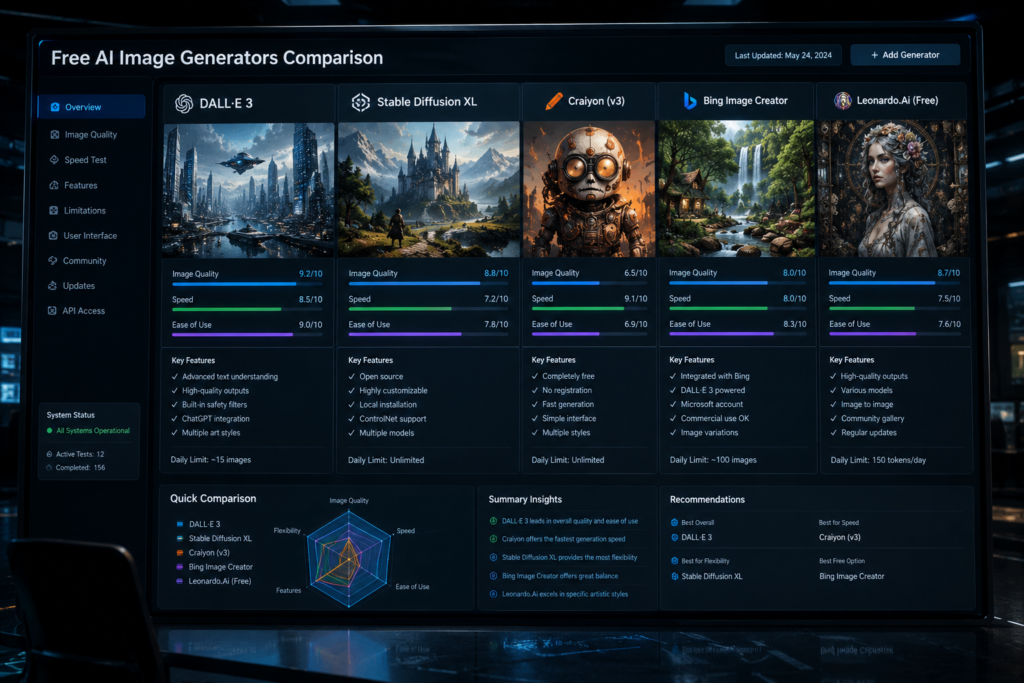This screenshot has width=1024, height=683.
Task: Click the Updates sidebar icon
Action: tap(52, 285)
